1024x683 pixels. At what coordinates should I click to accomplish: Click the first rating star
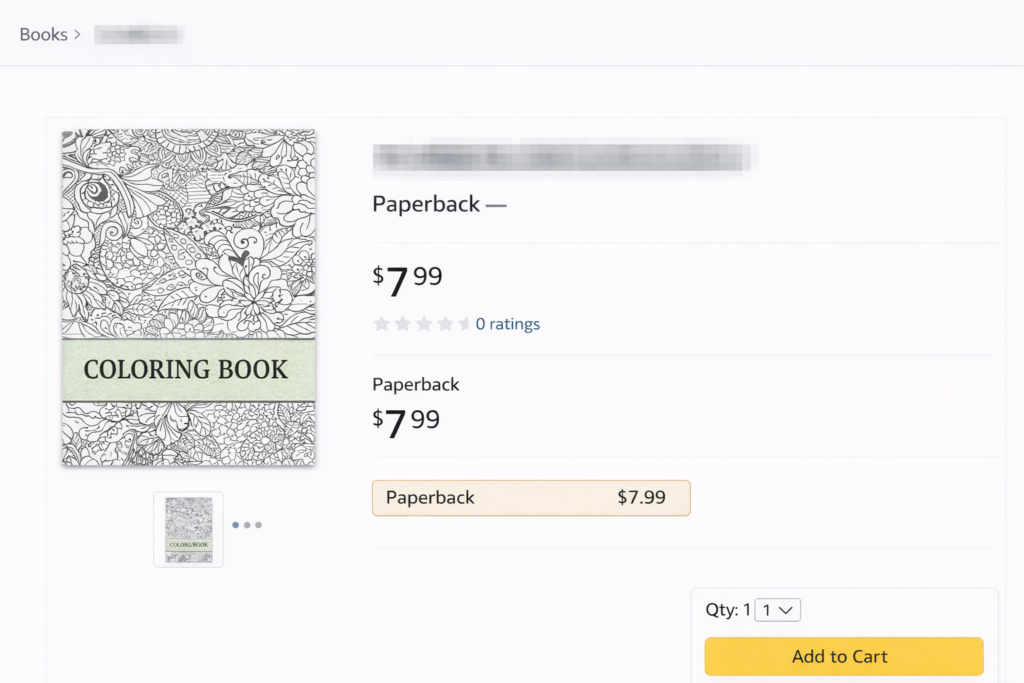(381, 324)
